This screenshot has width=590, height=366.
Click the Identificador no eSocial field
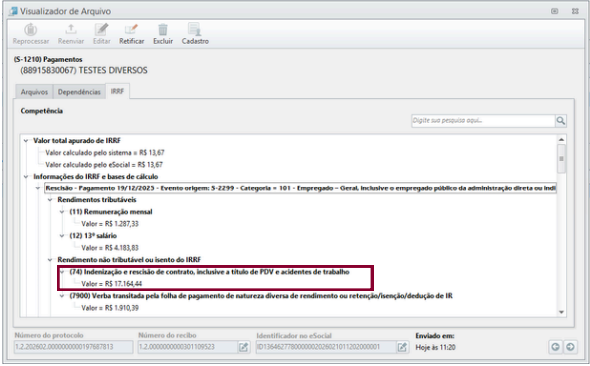tap(326, 347)
